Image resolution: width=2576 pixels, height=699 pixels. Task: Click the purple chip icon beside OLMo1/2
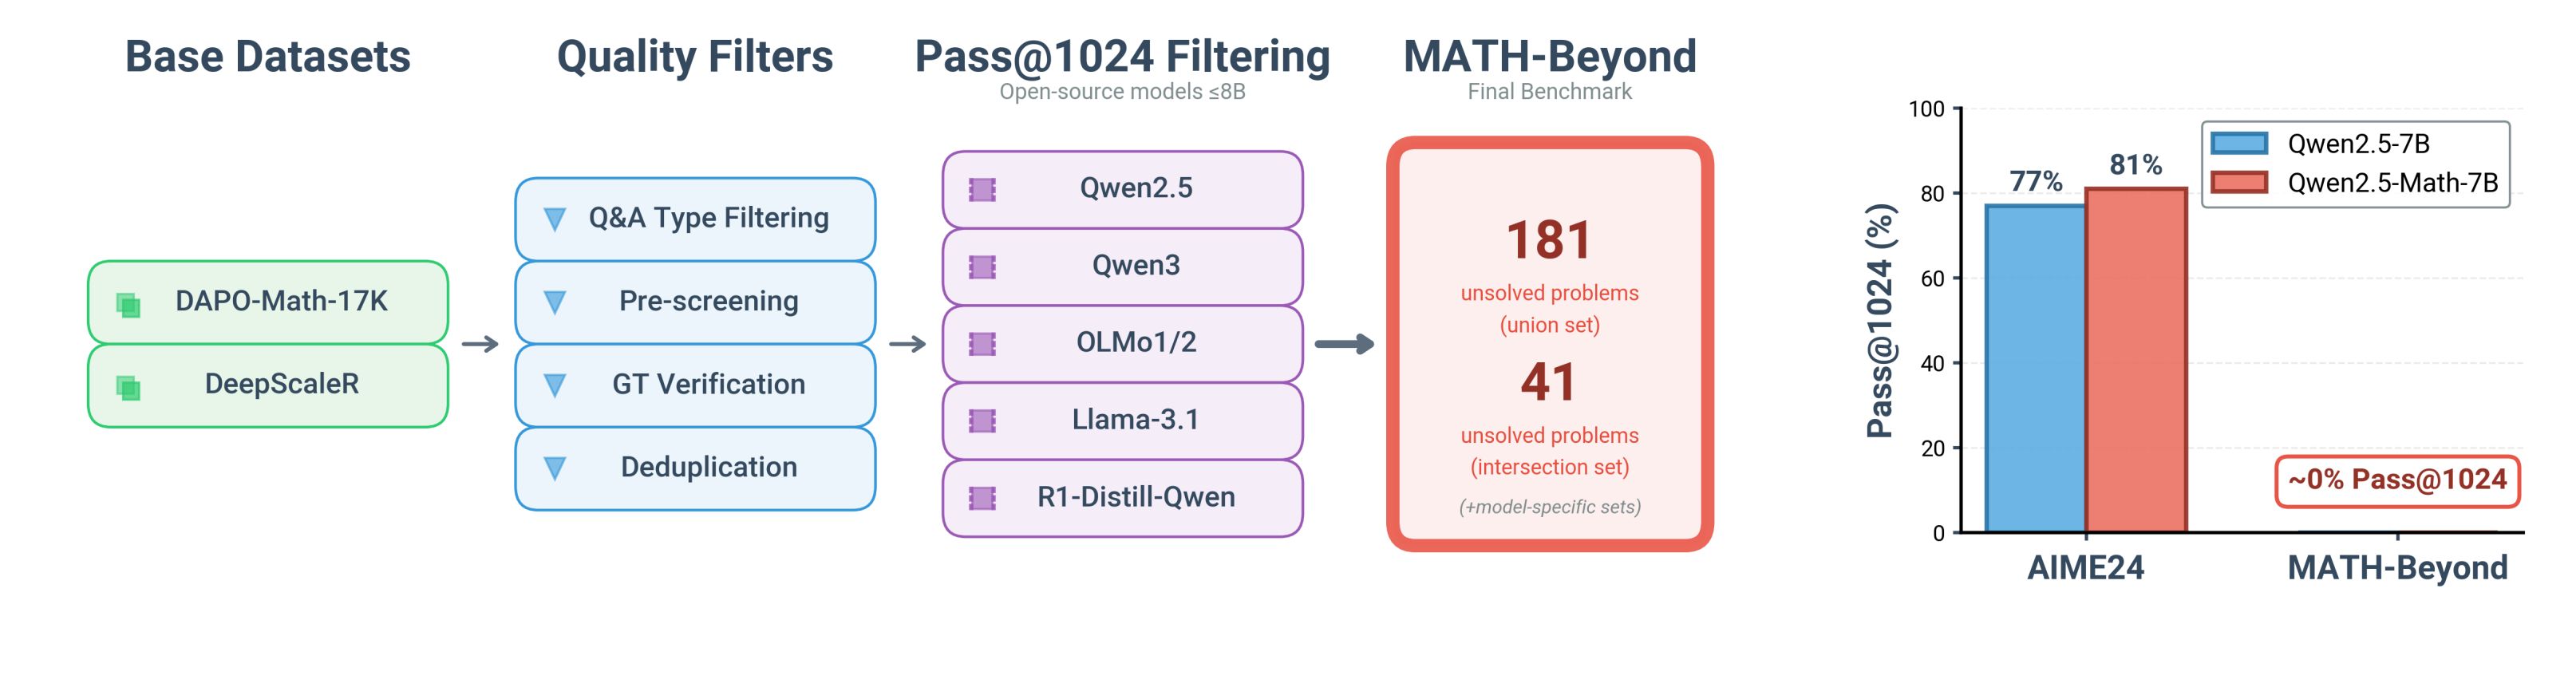pos(982,344)
